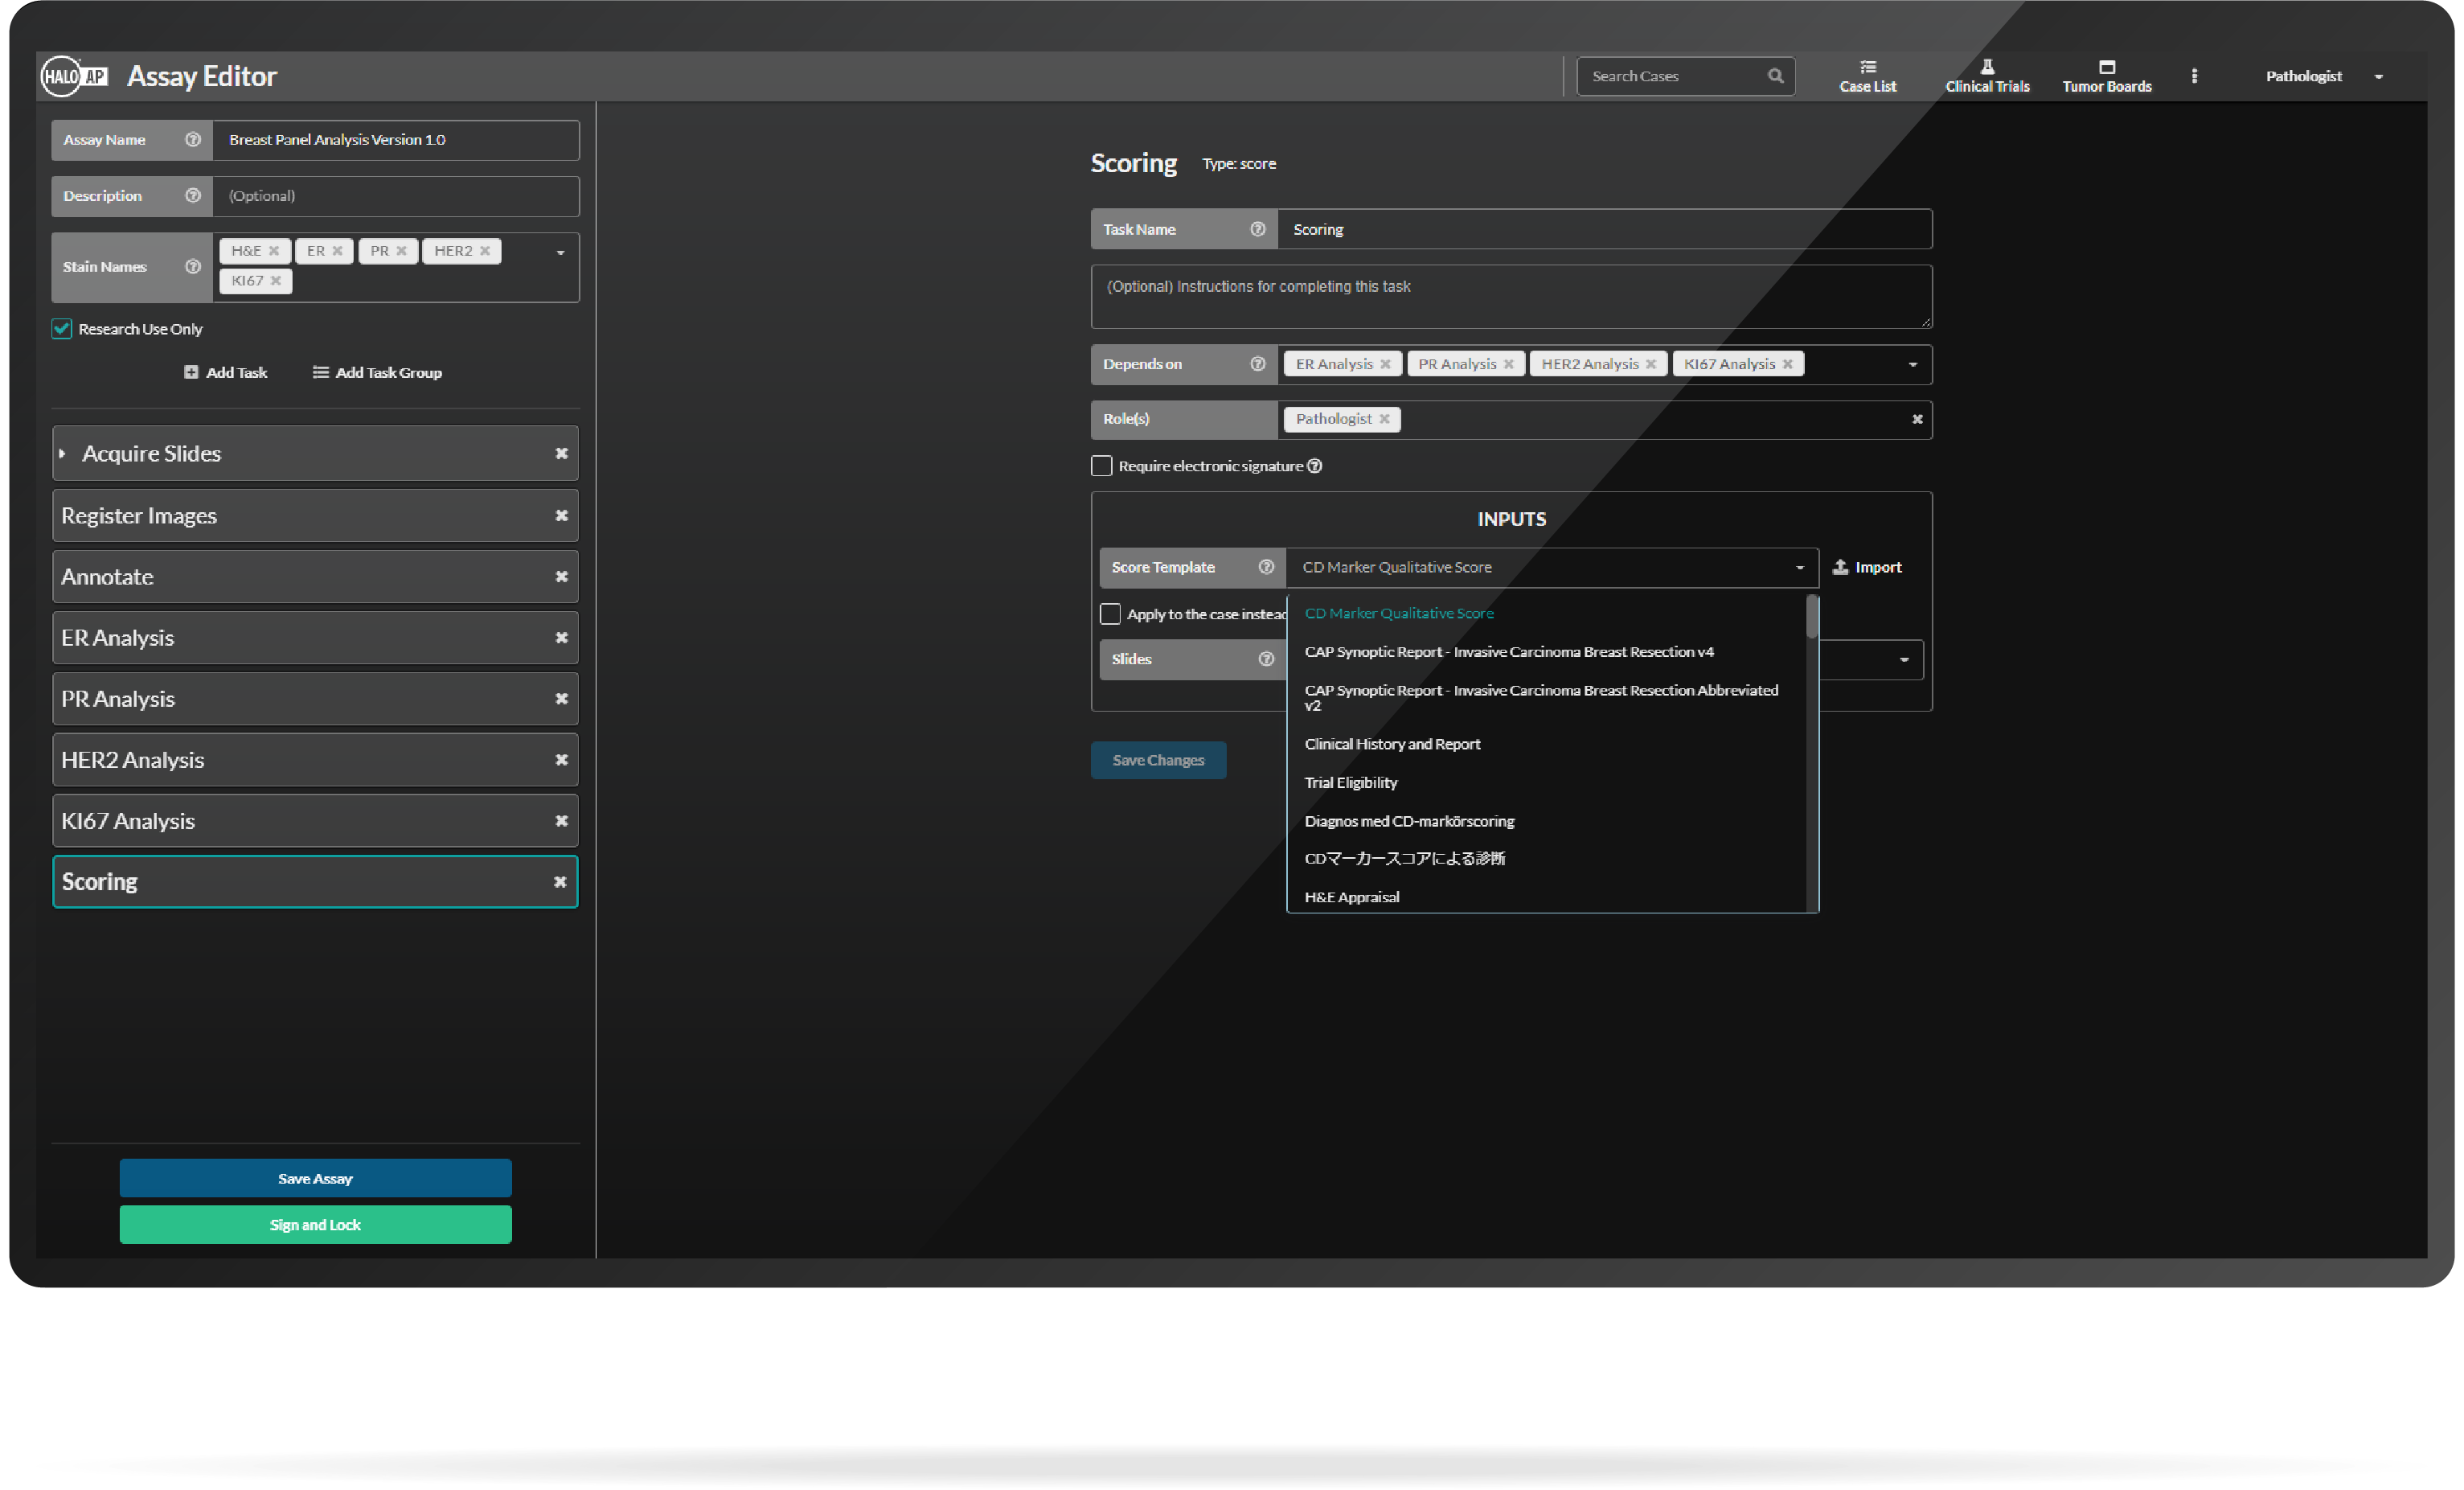This screenshot has width=2464, height=1490.
Task: Remove the Pathologist role tag
Action: coord(1384,419)
